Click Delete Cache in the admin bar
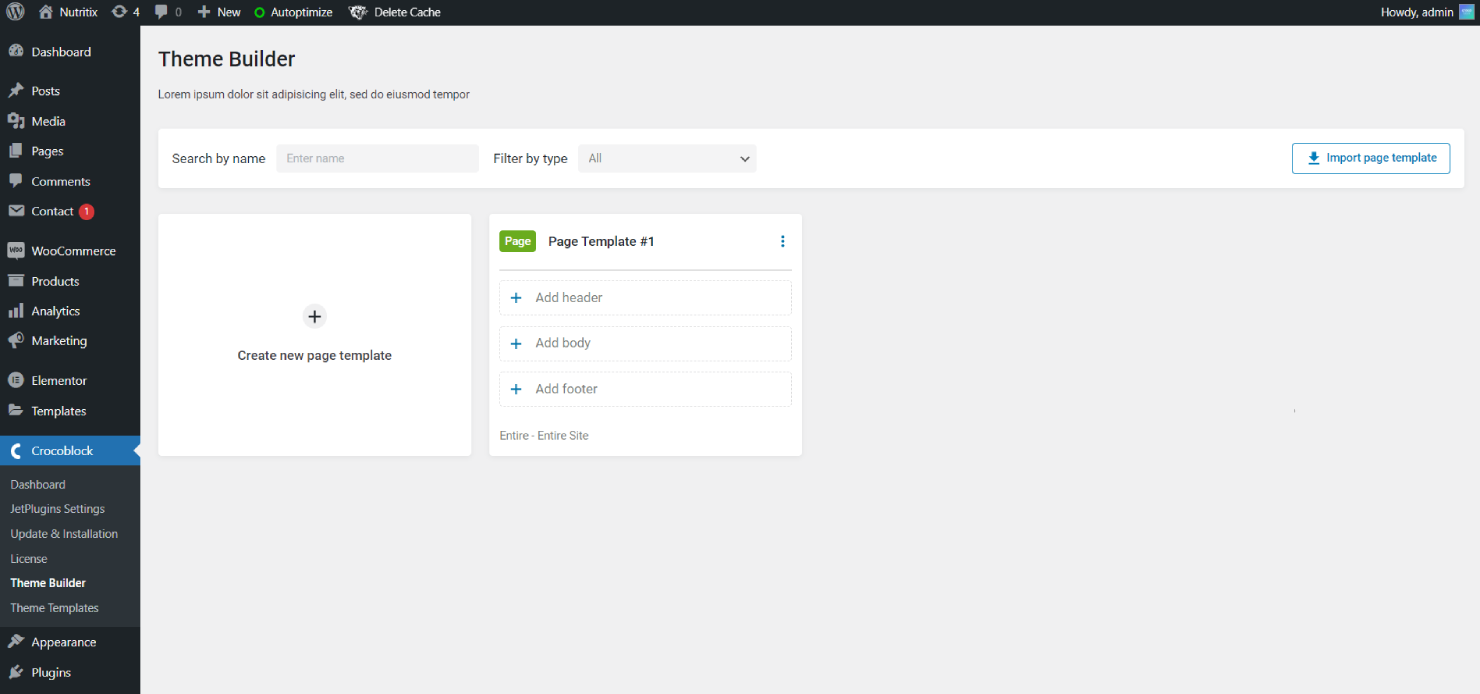Image resolution: width=1480 pixels, height=694 pixels. pos(407,12)
